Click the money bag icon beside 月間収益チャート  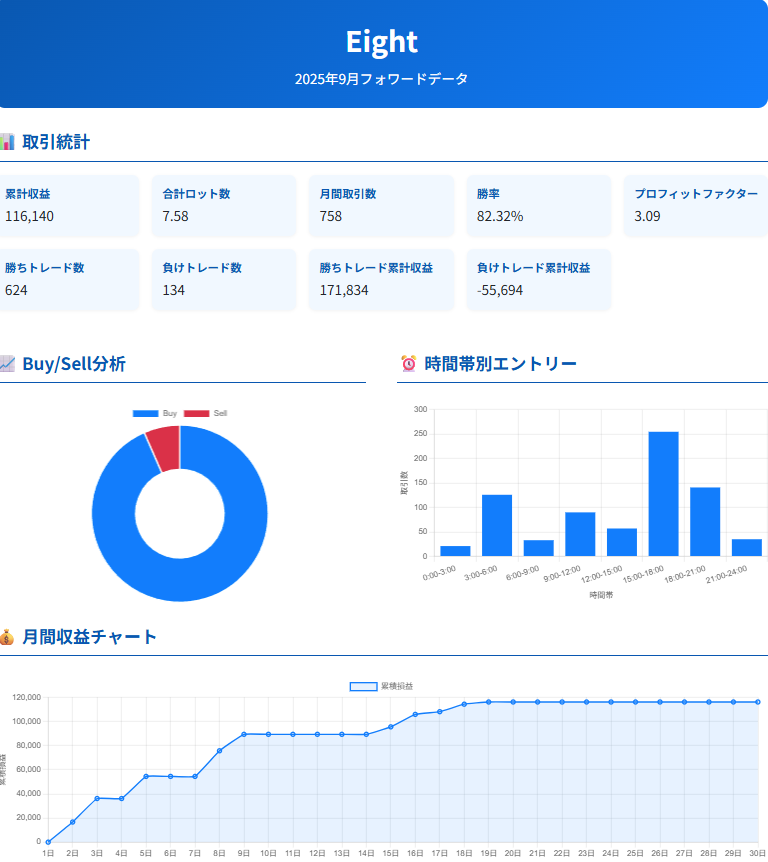[x=6, y=637]
